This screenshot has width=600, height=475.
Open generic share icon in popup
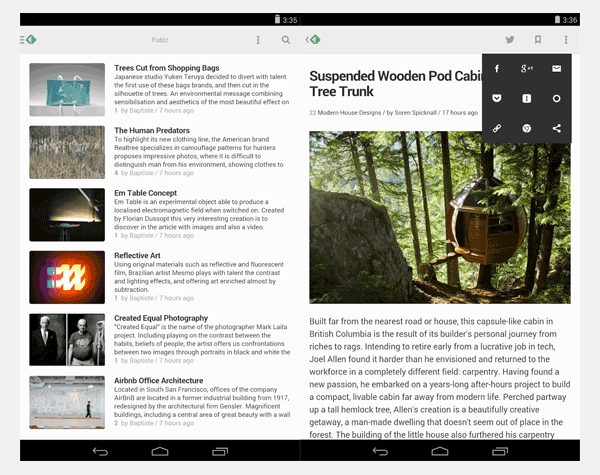click(x=557, y=129)
